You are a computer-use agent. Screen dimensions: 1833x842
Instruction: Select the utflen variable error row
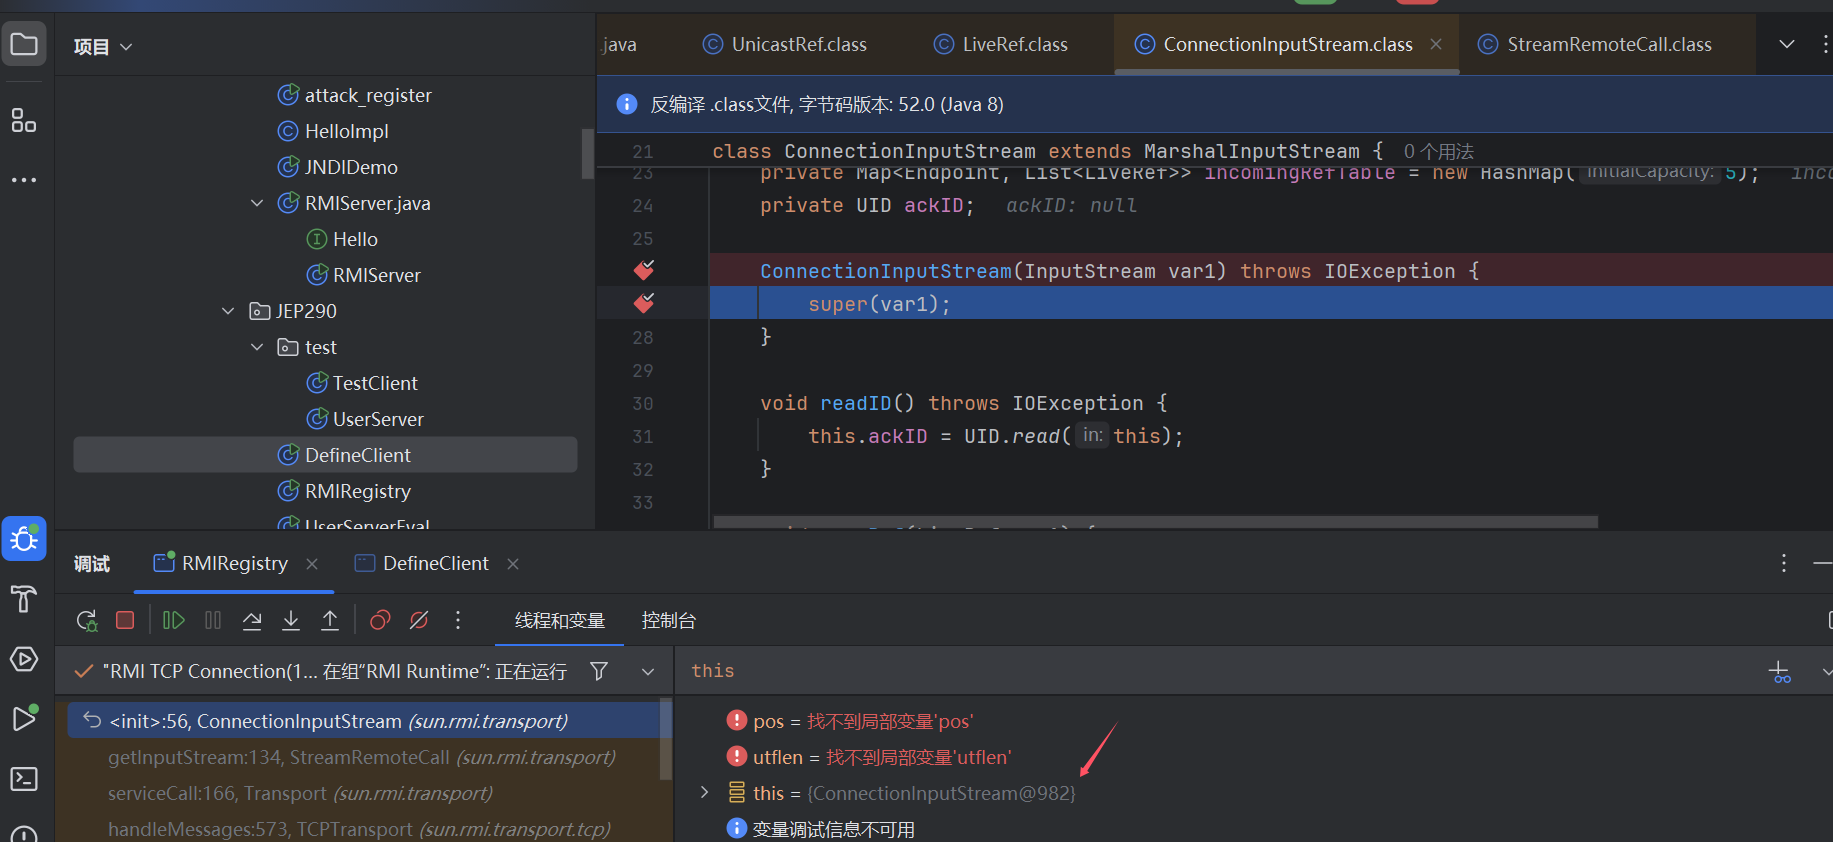(x=869, y=757)
